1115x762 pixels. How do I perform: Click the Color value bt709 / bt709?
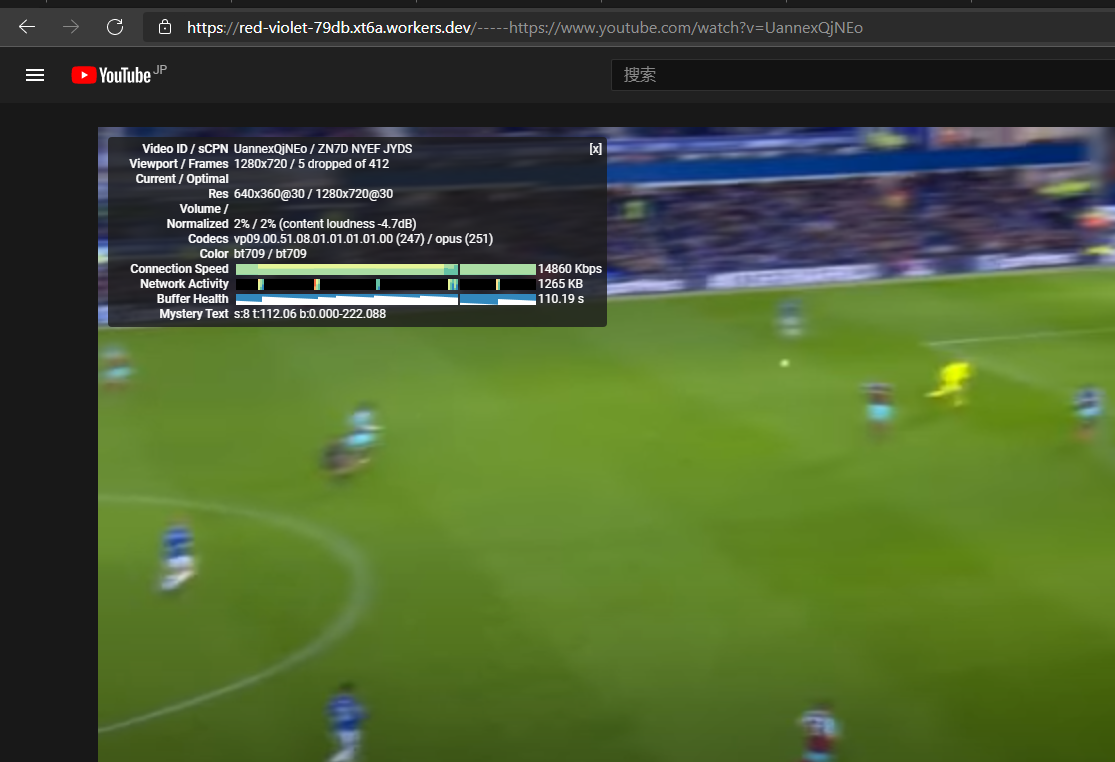coord(270,254)
